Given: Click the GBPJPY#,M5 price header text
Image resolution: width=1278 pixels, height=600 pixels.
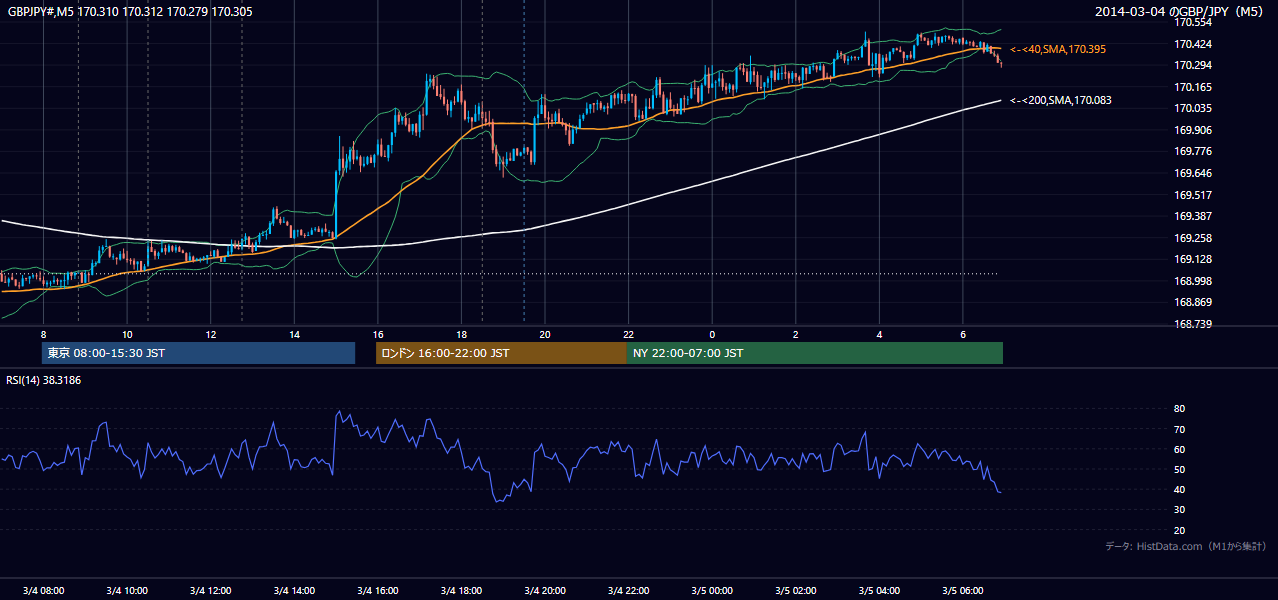Looking at the screenshot, I should [x=130, y=12].
